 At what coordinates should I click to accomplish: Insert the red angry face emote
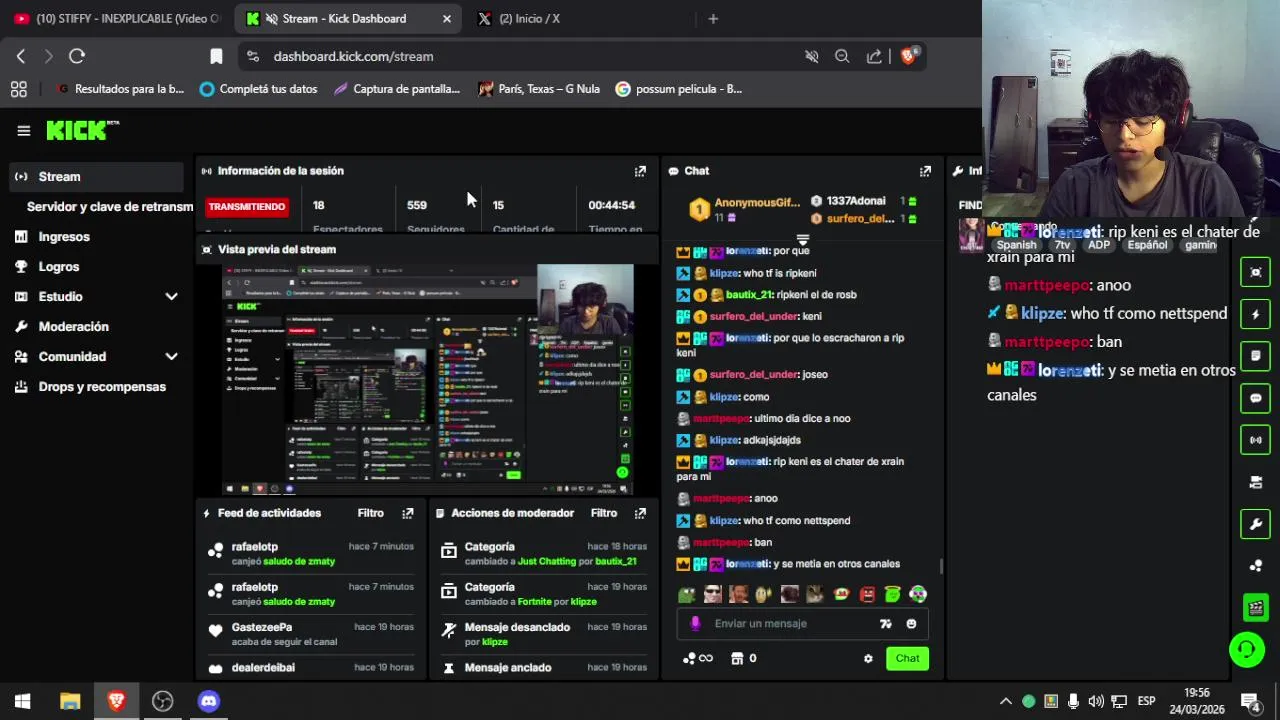(867, 594)
